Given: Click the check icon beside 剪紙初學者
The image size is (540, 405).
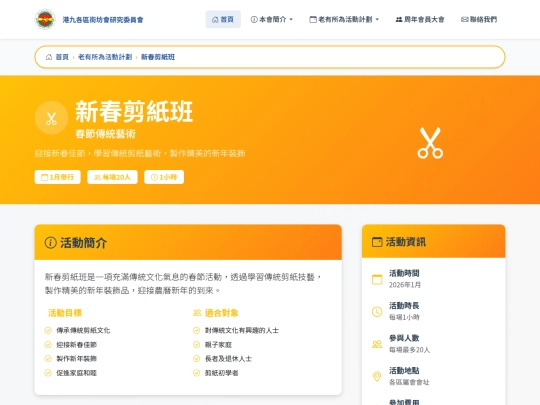Looking at the screenshot, I should tap(196, 373).
